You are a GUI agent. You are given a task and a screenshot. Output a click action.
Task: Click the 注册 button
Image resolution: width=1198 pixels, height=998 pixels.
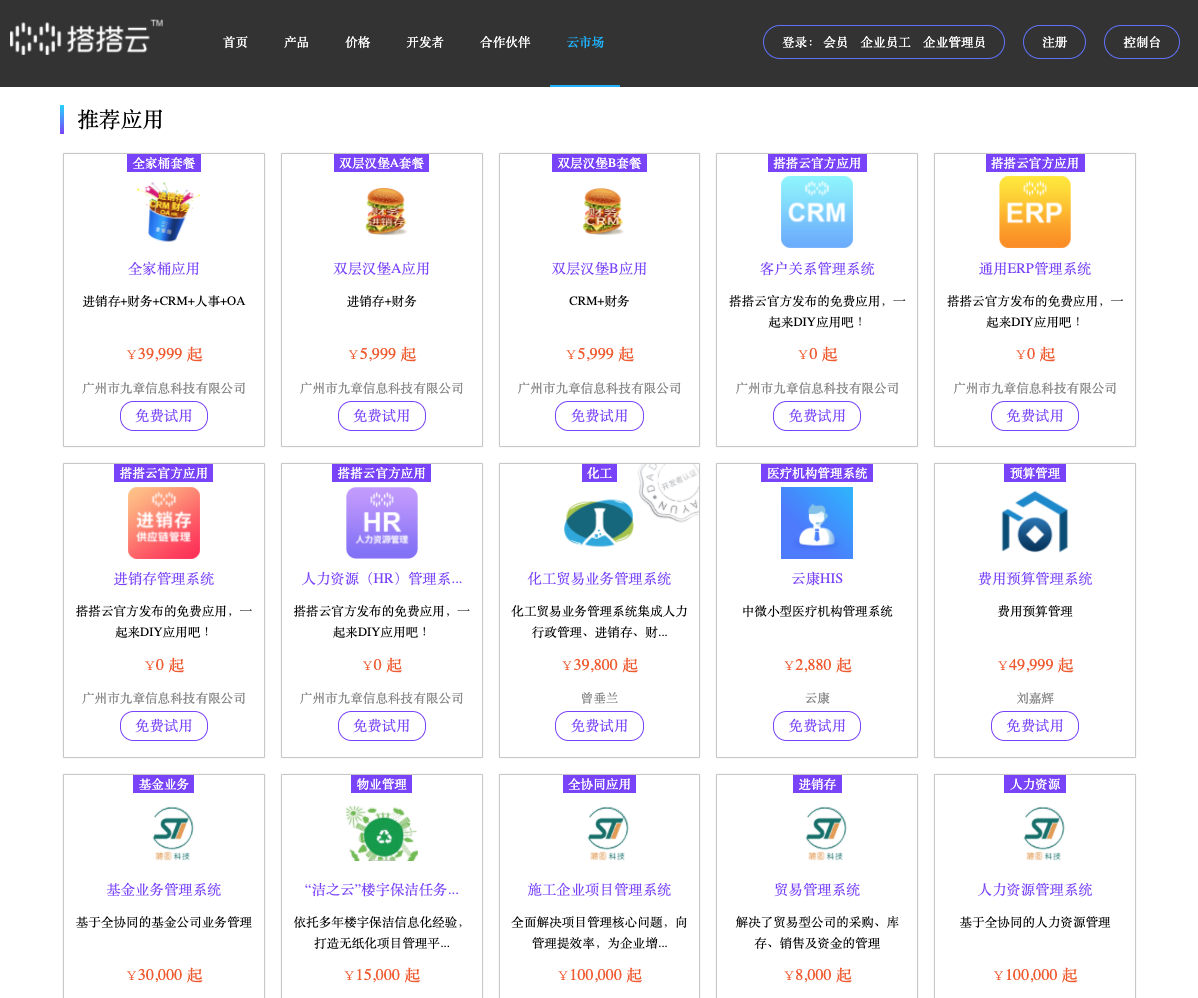(1054, 42)
